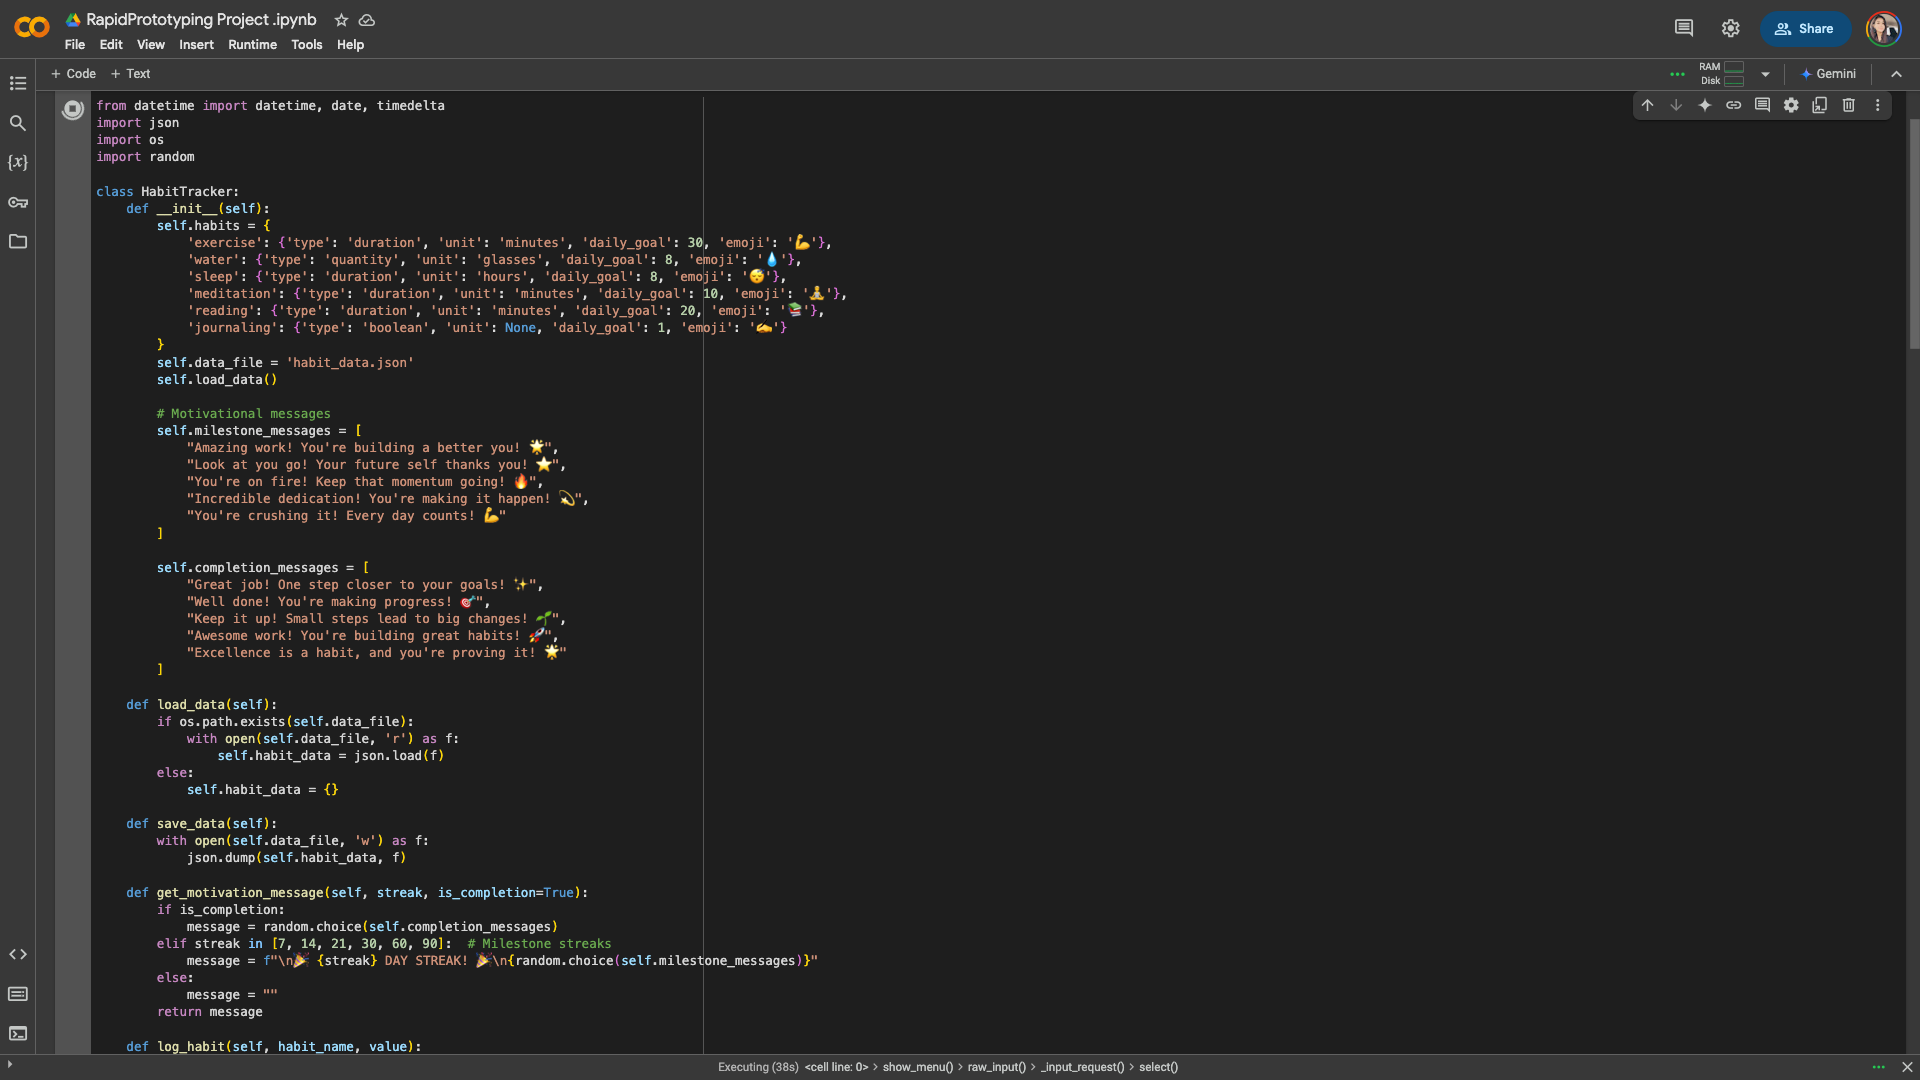The width and height of the screenshot is (1920, 1080).
Task: Open Code snippets panel
Action: tap(18, 954)
